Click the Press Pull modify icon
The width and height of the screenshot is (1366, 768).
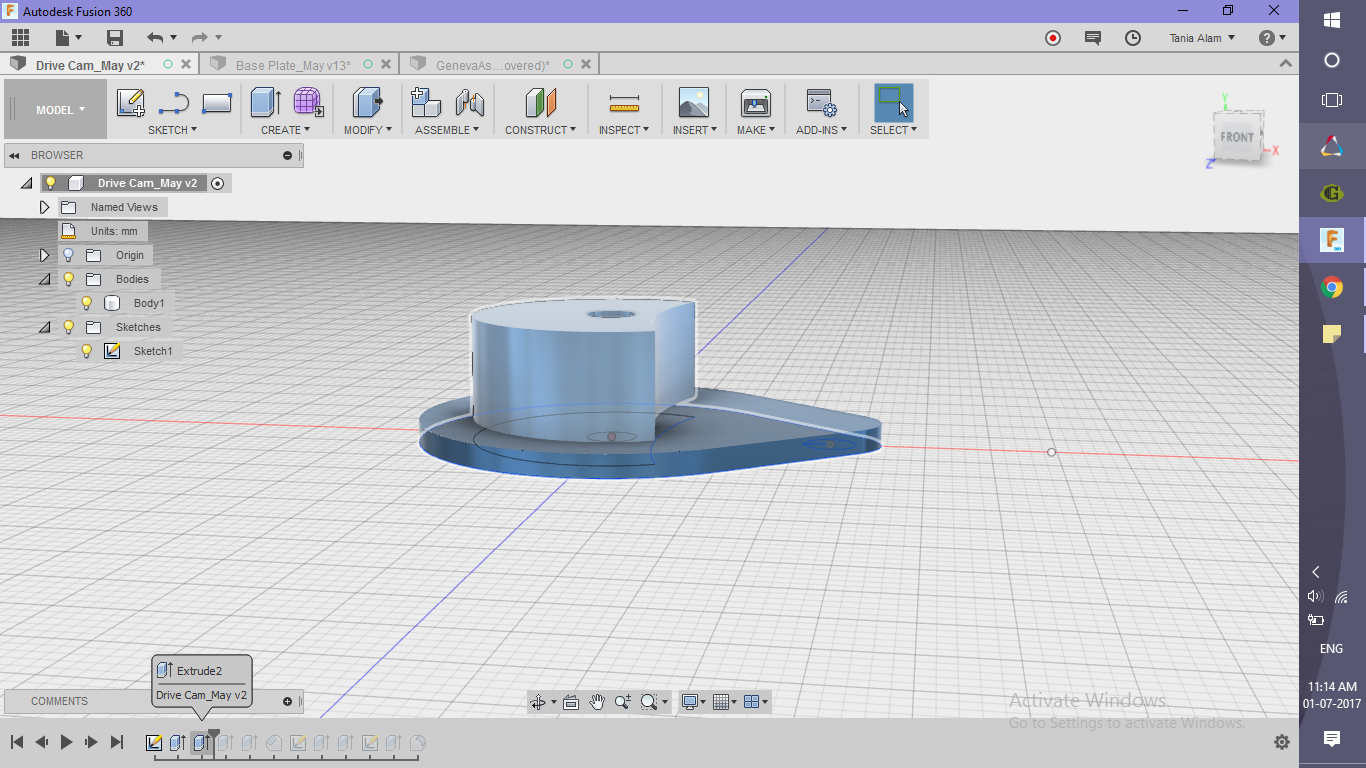(368, 103)
